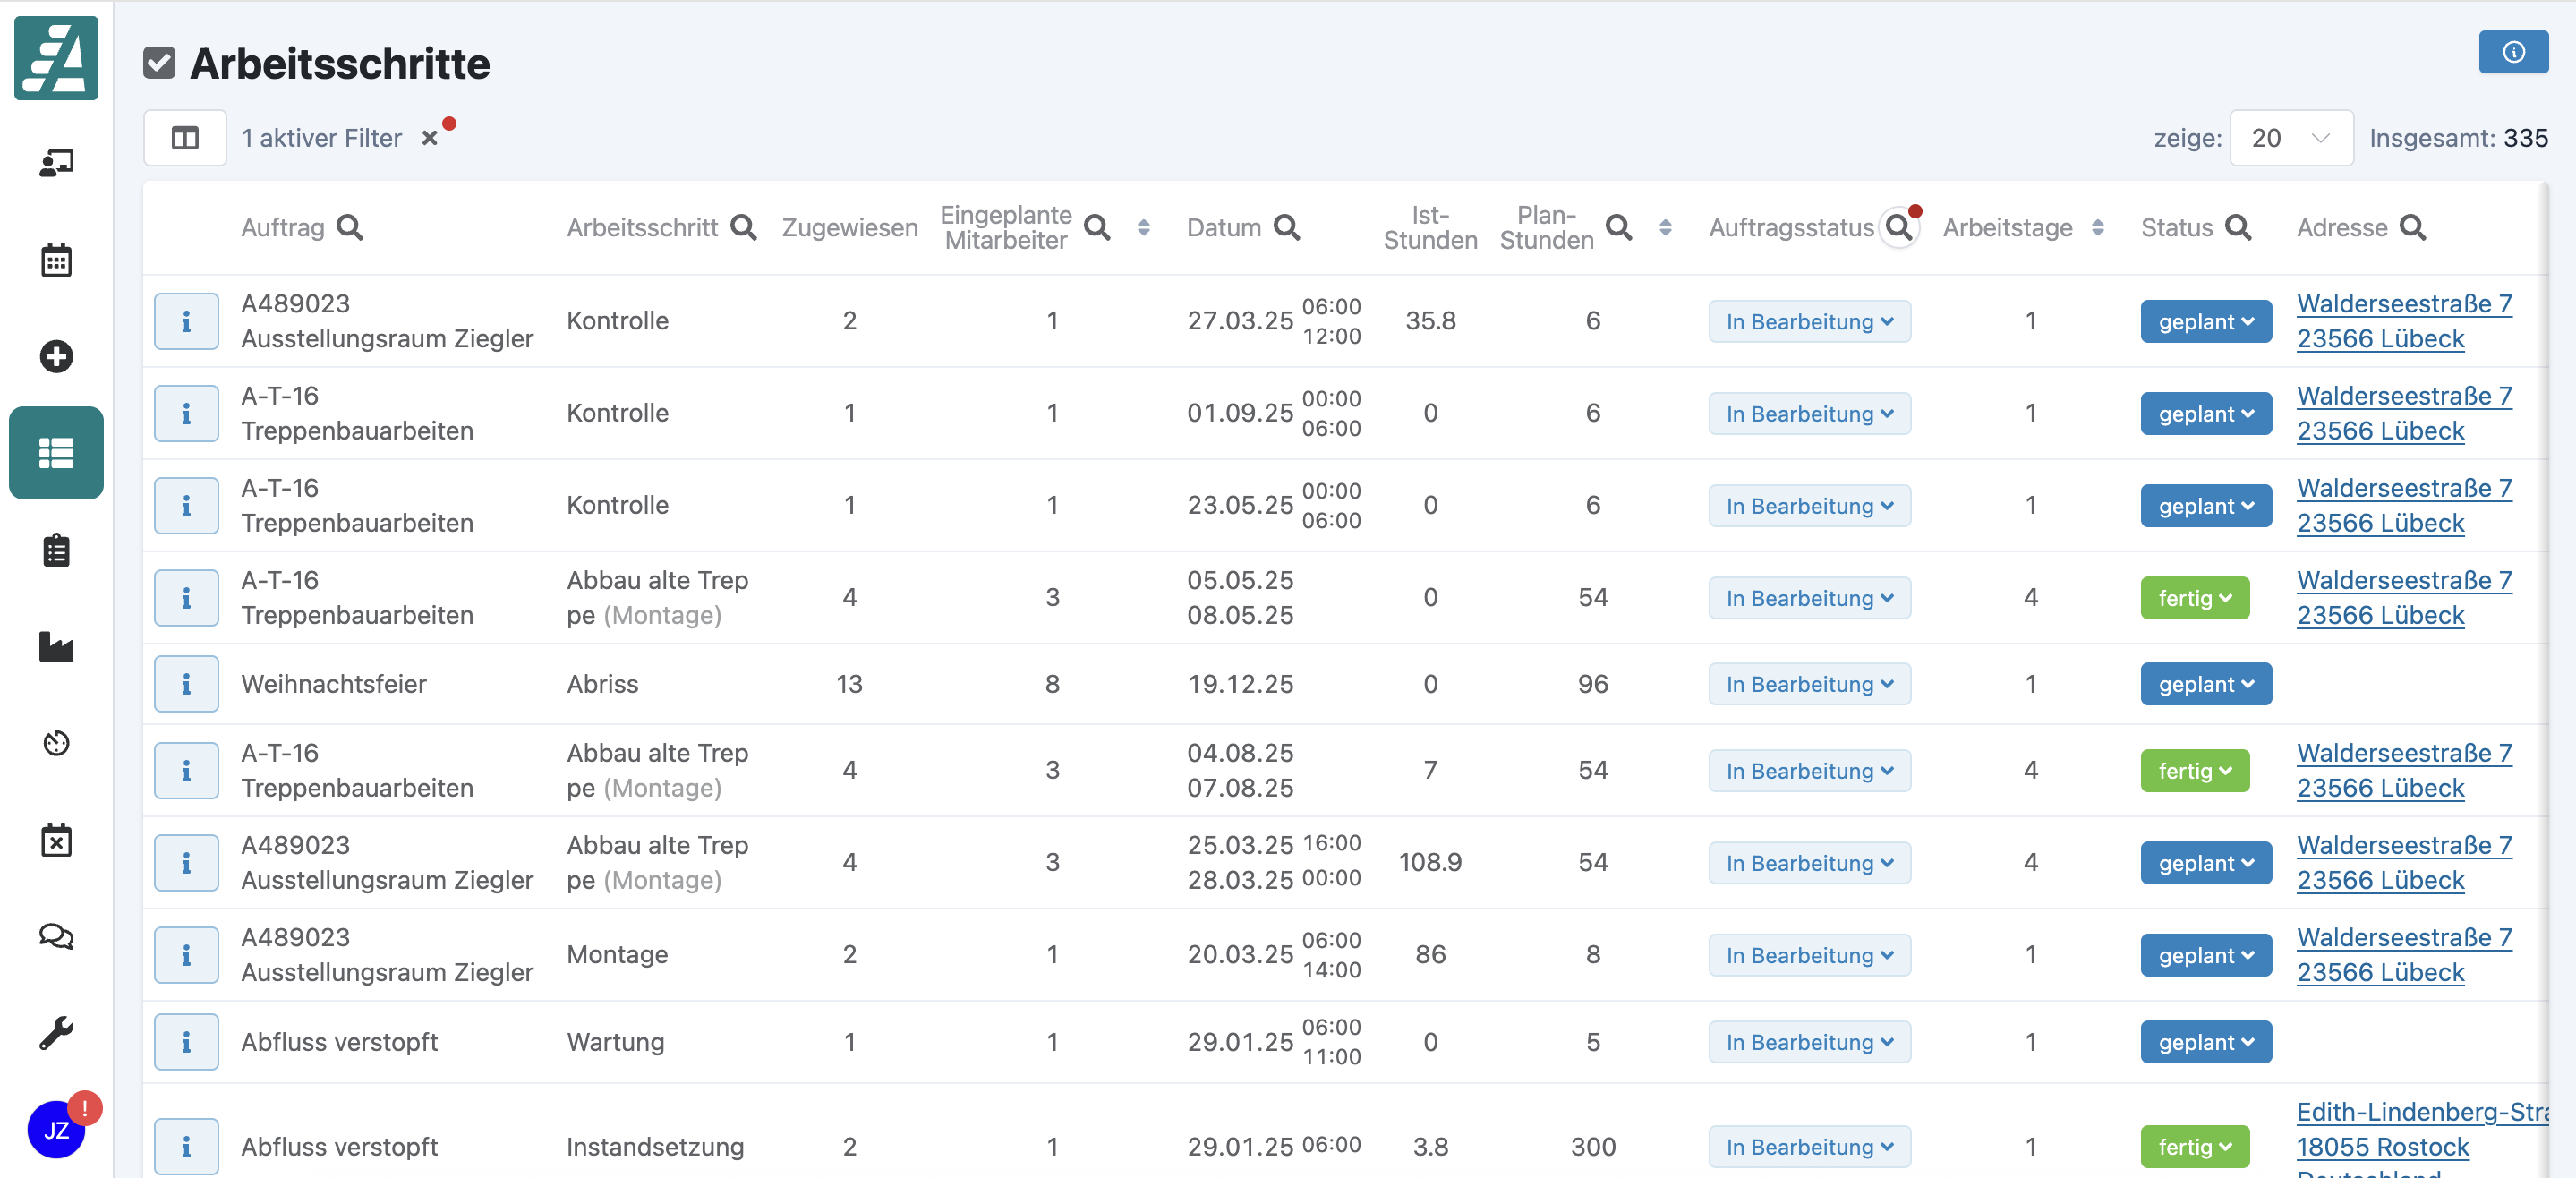
Task: Click the plus circle sidebar icon
Action: (56, 357)
